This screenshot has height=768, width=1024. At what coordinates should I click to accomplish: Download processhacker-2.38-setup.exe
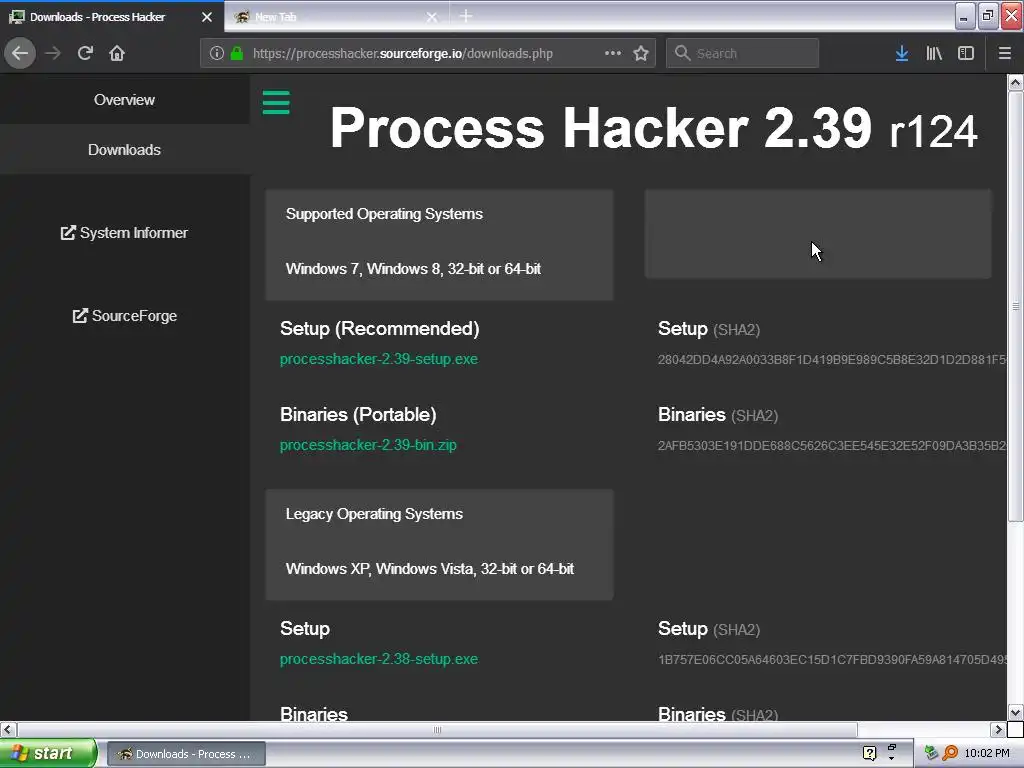click(379, 659)
